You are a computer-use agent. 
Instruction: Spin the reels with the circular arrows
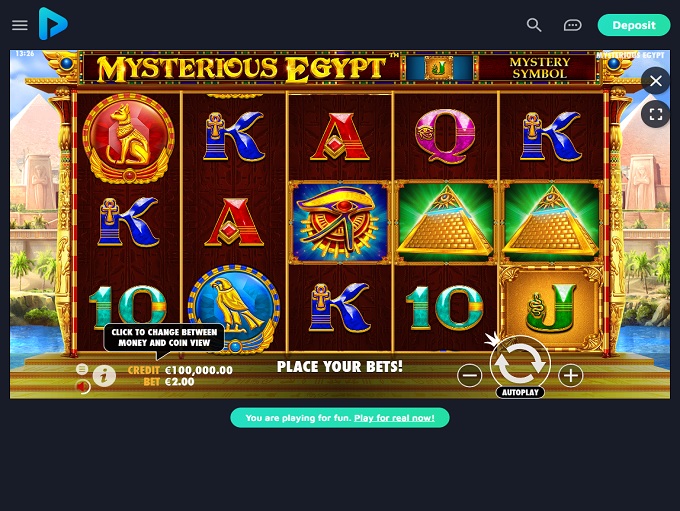[x=520, y=363]
